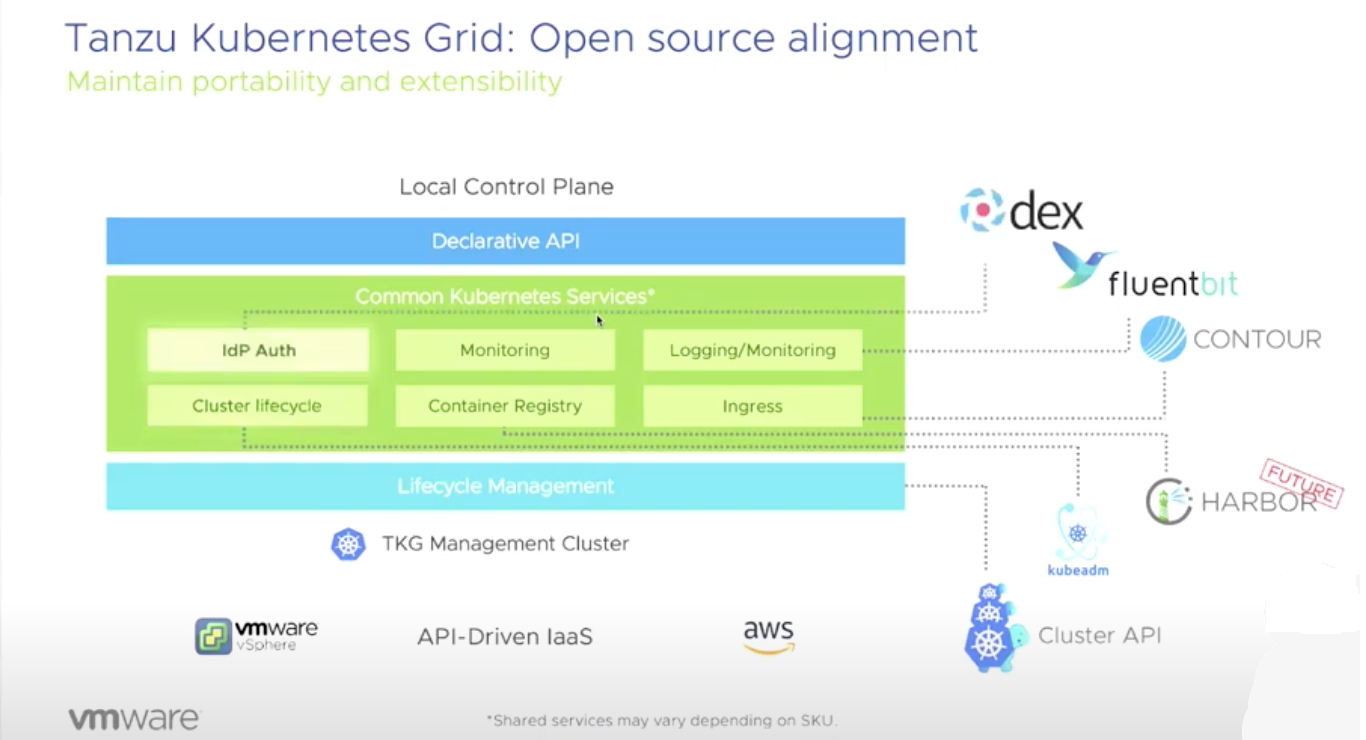This screenshot has height=740, width=1366.
Task: Click the red FUTURE stamp on Harbor
Action: tap(1300, 483)
